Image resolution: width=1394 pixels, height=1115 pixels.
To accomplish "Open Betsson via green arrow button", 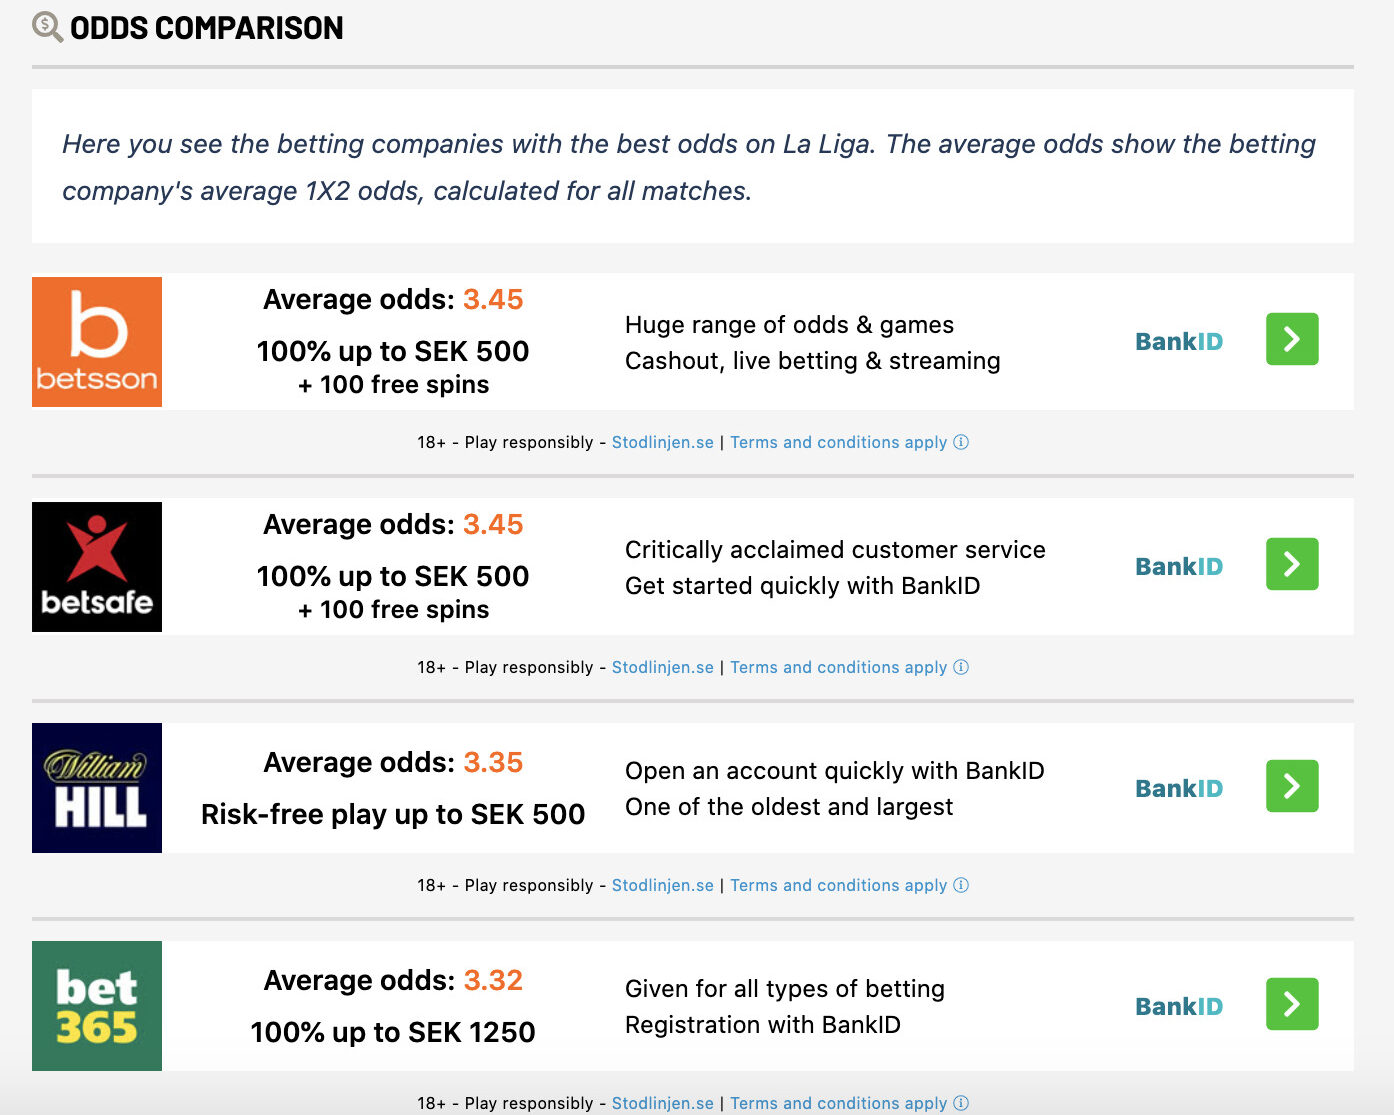I will (1292, 339).
